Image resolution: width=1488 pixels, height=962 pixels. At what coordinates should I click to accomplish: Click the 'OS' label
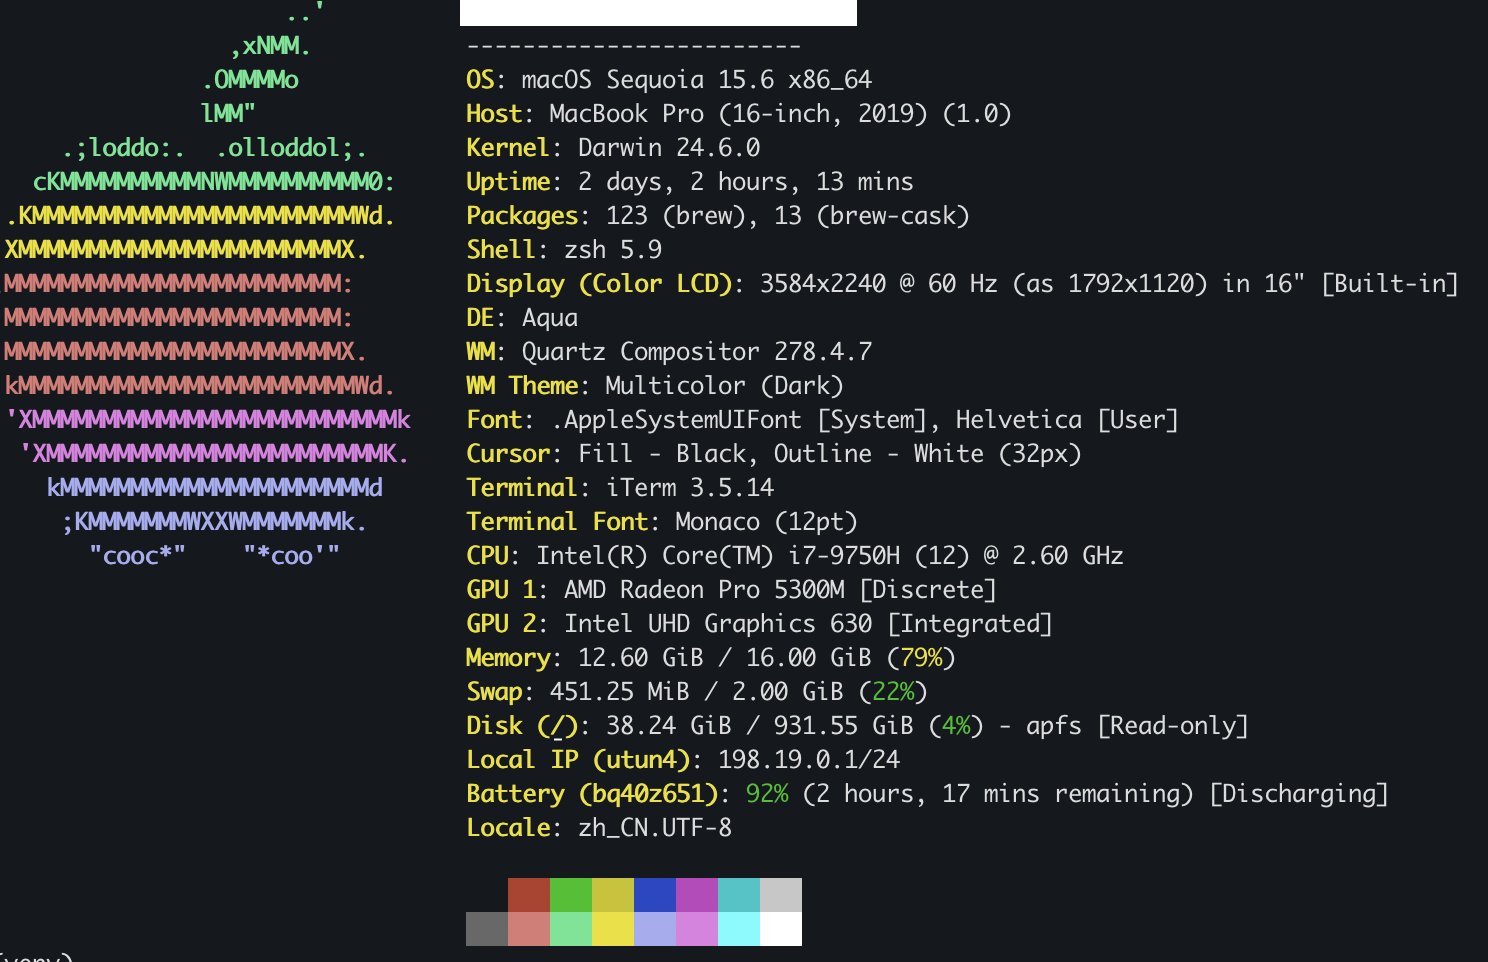coord(480,80)
